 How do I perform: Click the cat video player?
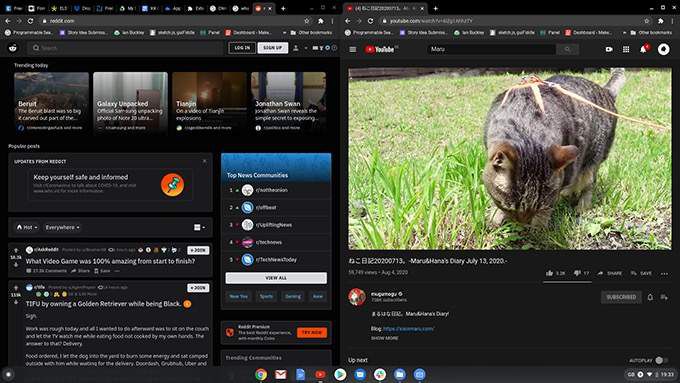pos(510,159)
